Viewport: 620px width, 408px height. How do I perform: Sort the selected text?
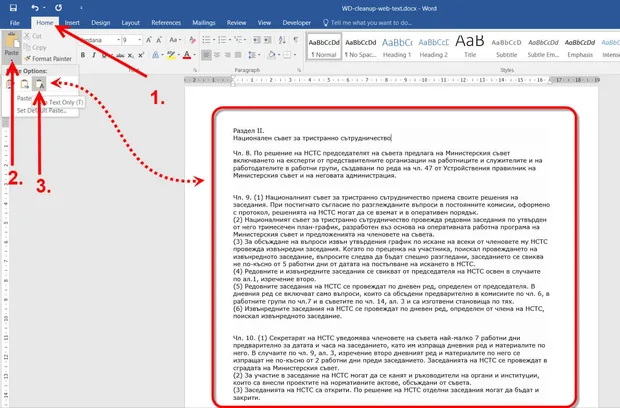pyautogui.click(x=282, y=40)
